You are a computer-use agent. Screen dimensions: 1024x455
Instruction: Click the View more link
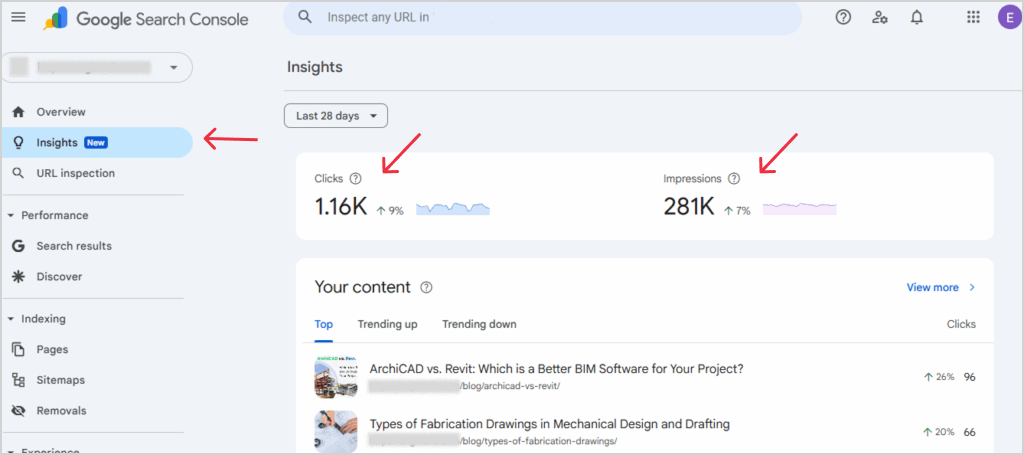click(x=940, y=288)
